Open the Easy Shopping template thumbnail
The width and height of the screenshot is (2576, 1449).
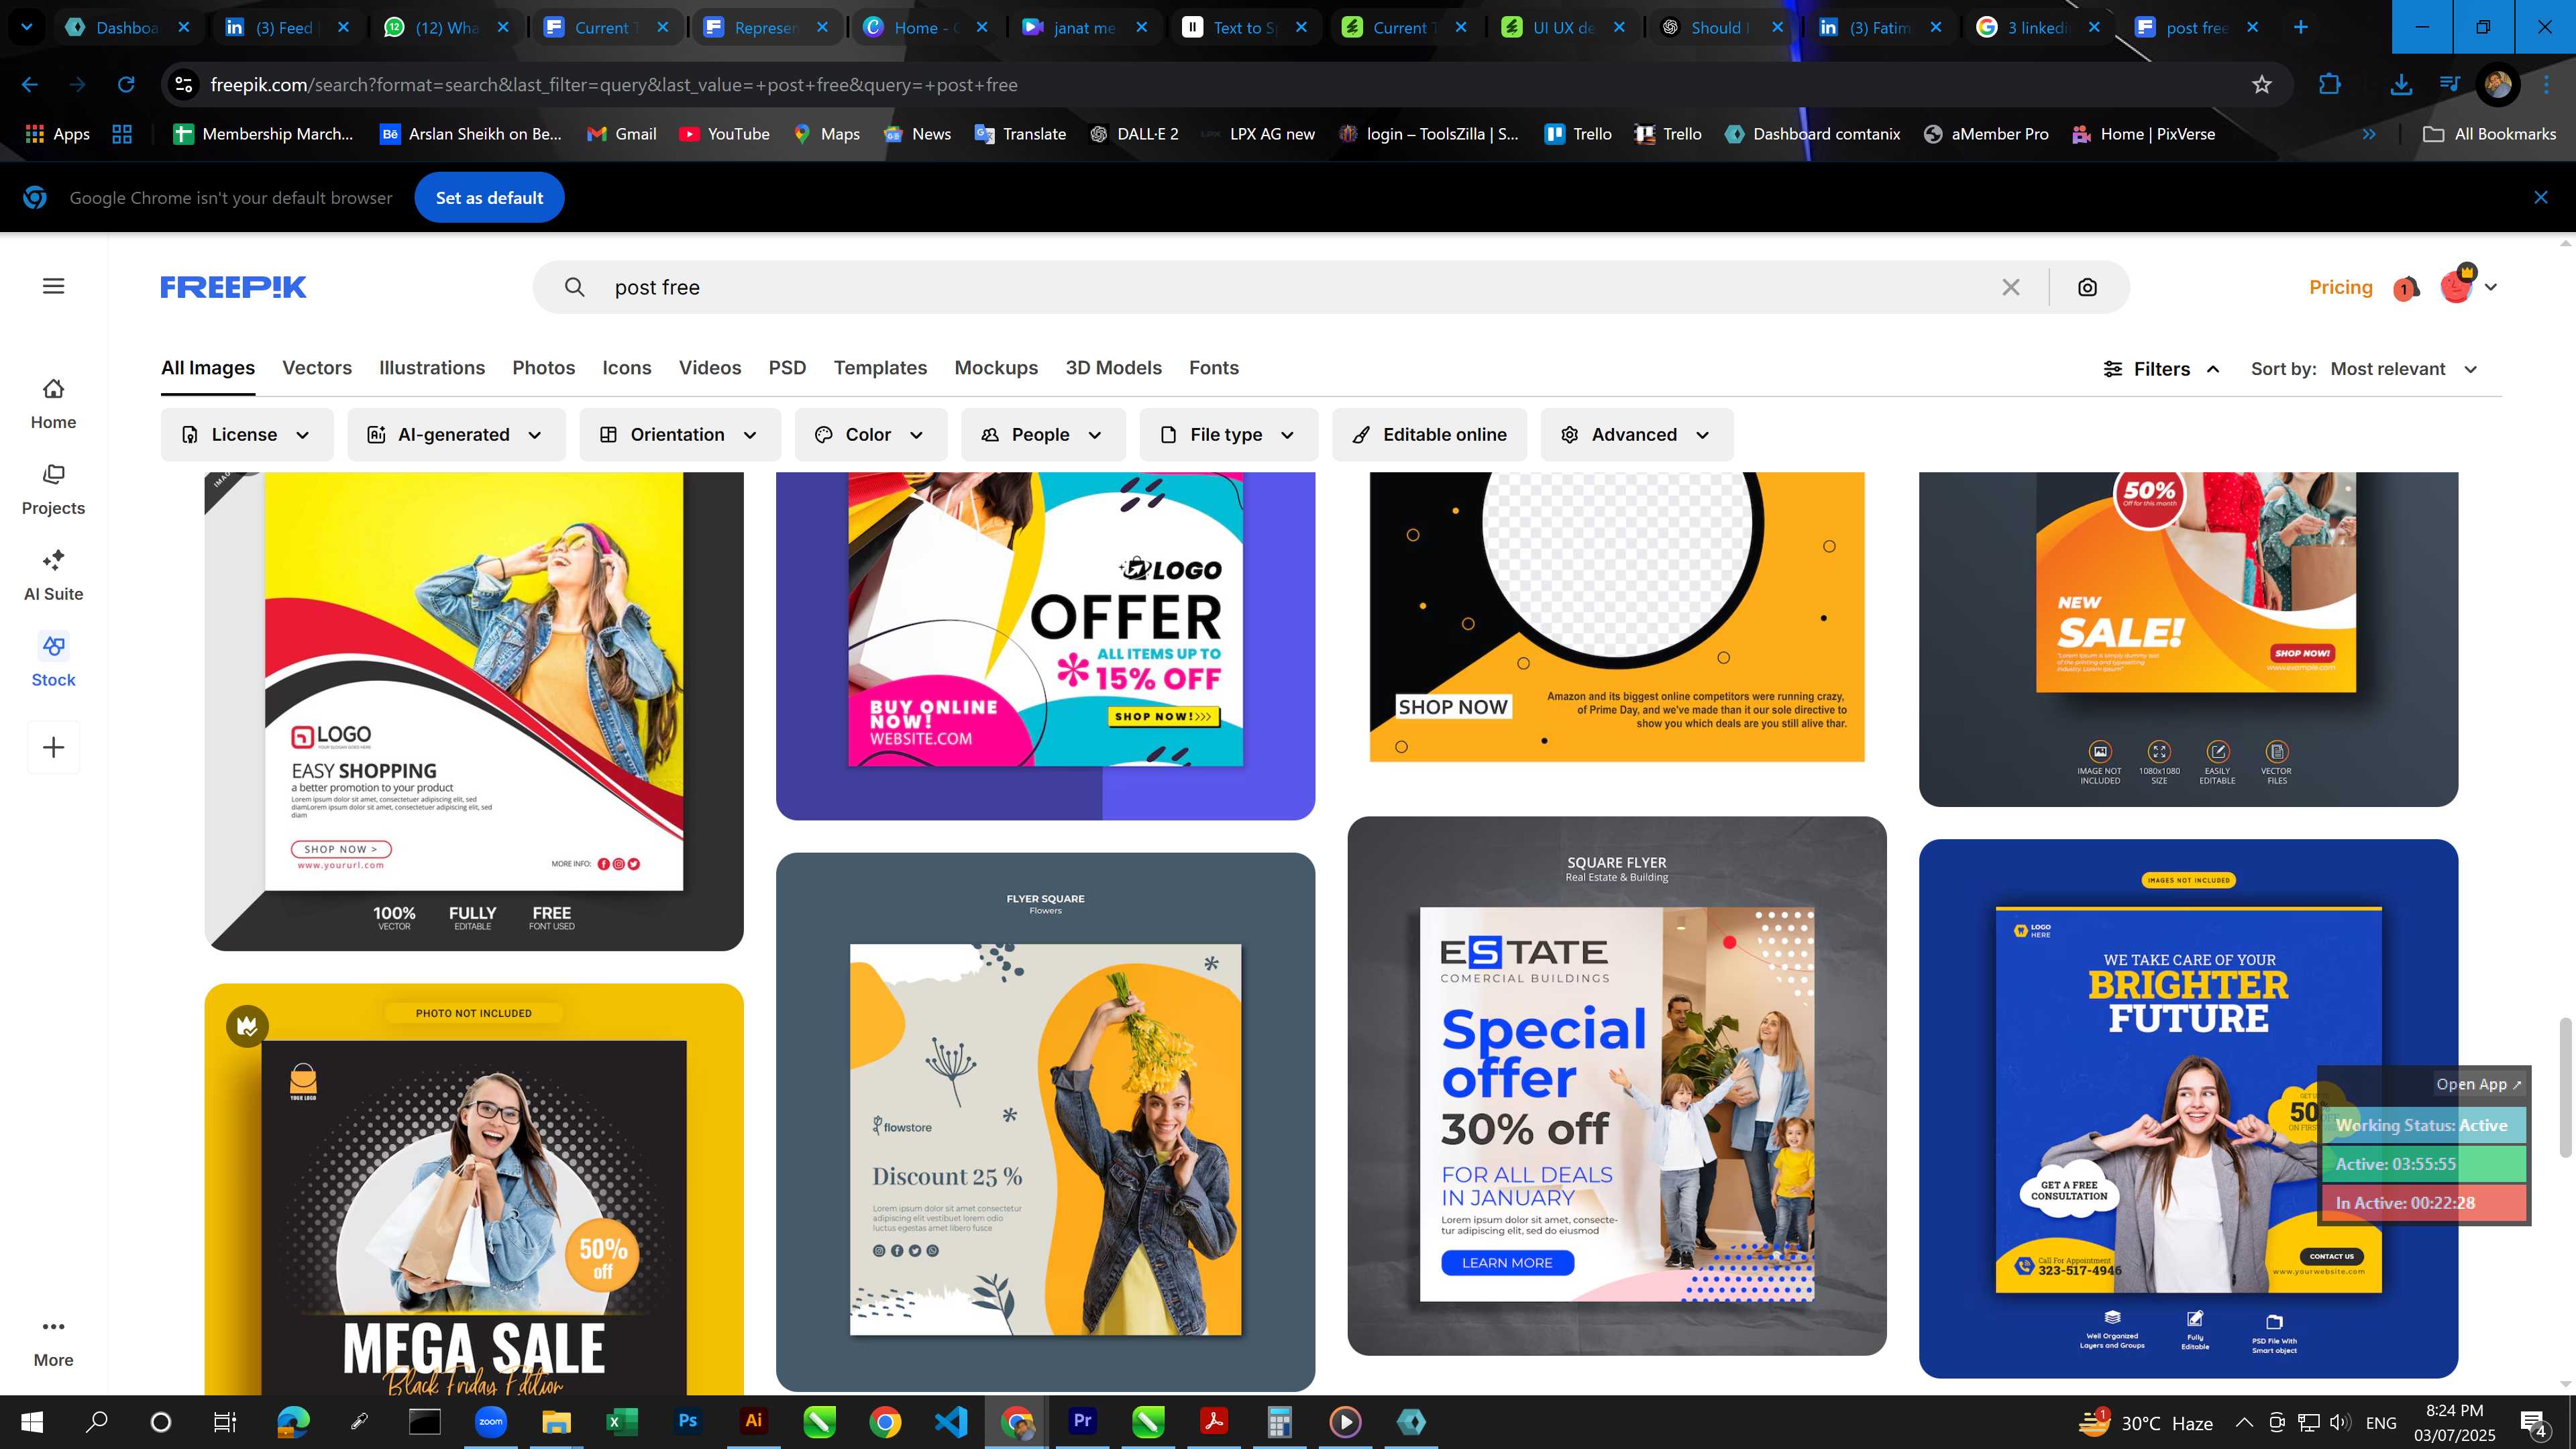[x=474, y=711]
